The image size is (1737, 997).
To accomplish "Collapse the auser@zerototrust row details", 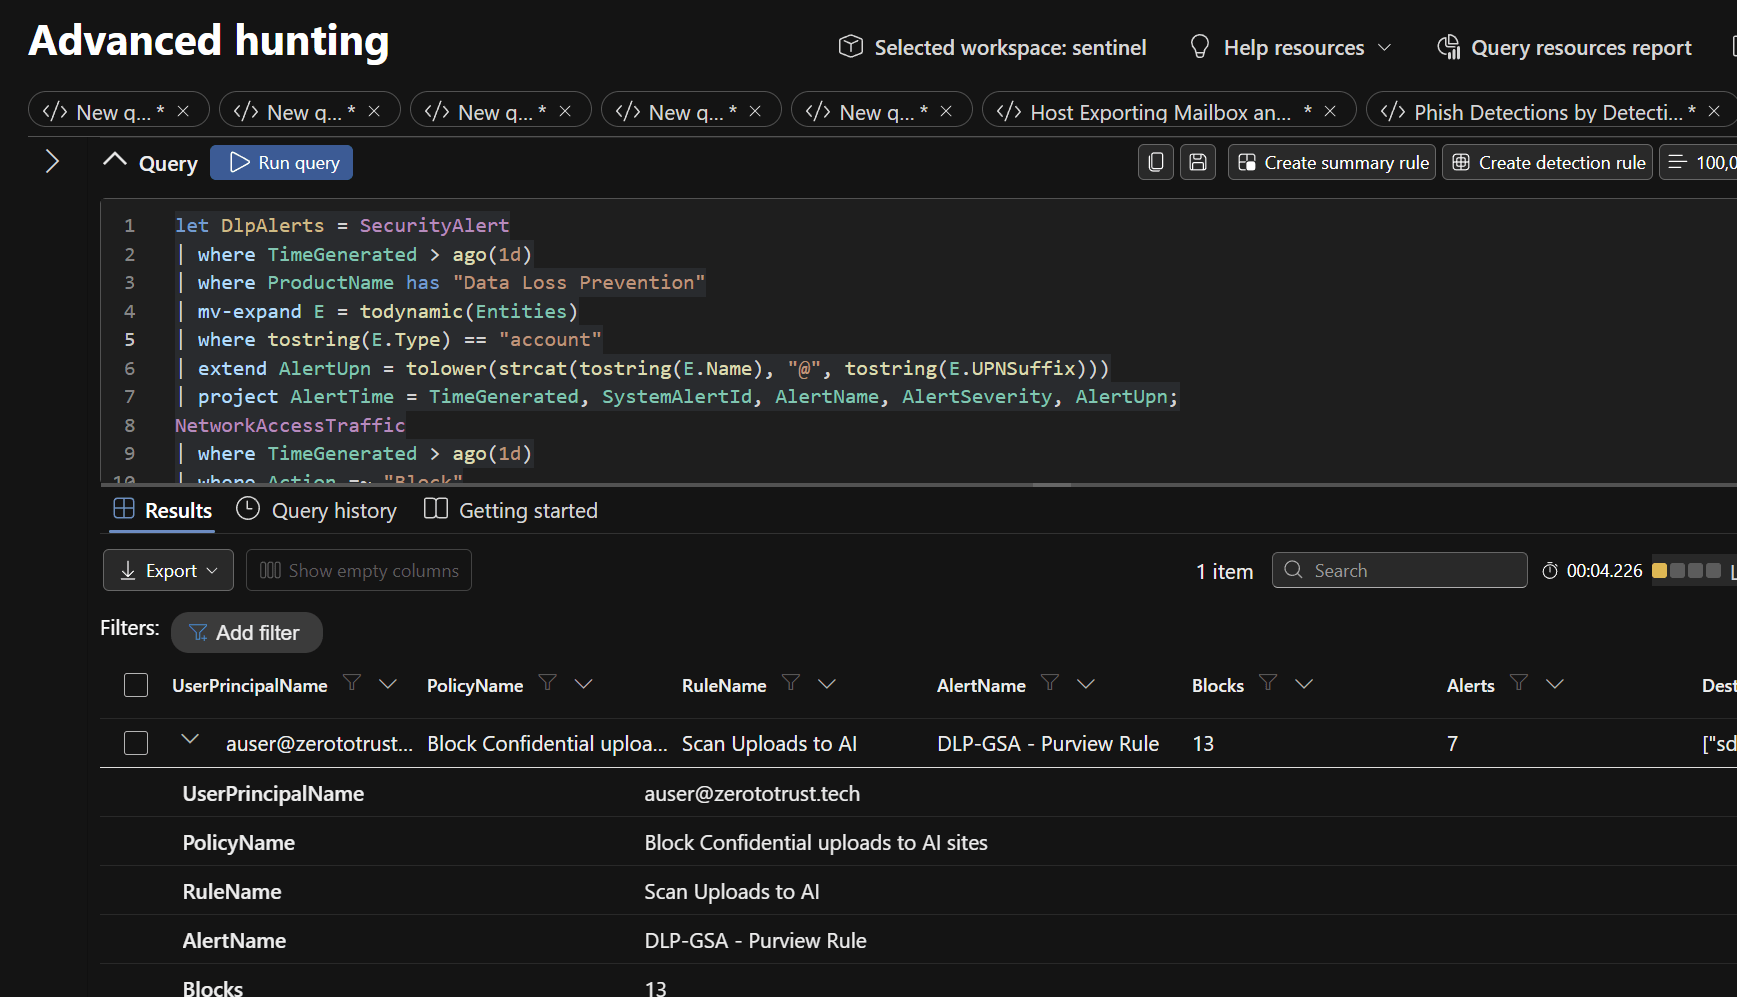I will [190, 739].
